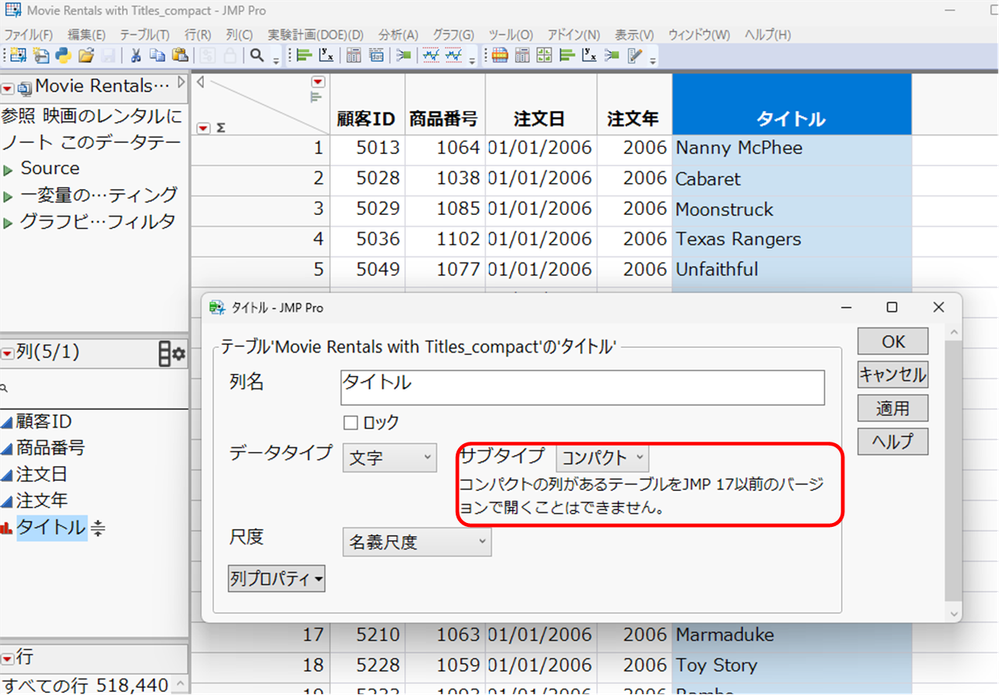The width and height of the screenshot is (999, 695).
Task: Click the Search magnifier icon
Action: [257, 55]
